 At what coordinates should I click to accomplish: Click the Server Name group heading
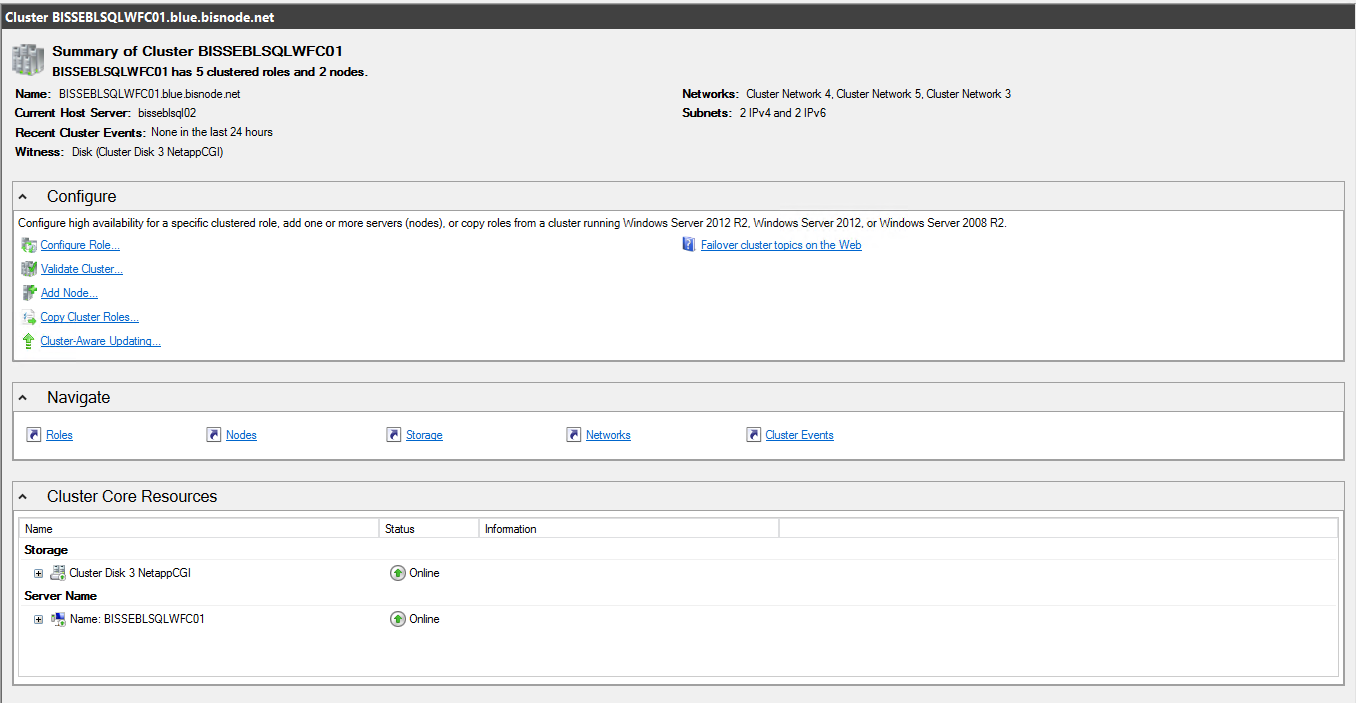pyautogui.click(x=61, y=596)
